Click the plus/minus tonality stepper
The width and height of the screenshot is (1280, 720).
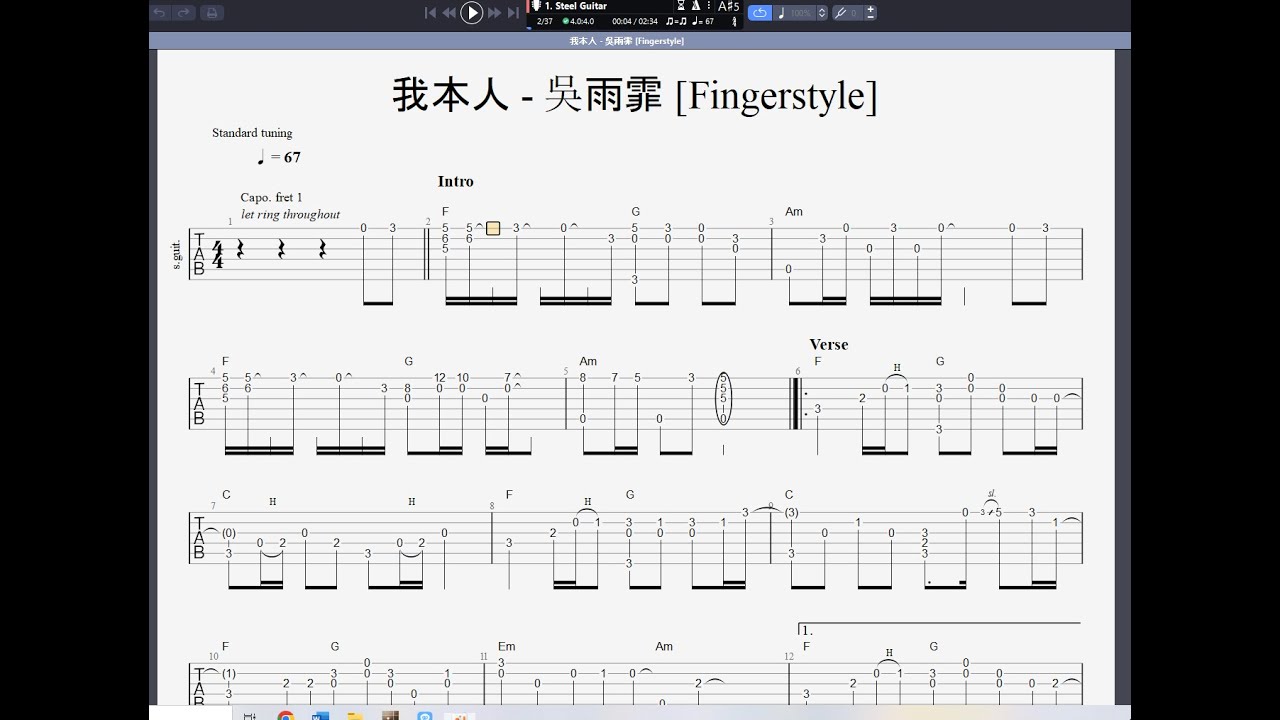871,13
